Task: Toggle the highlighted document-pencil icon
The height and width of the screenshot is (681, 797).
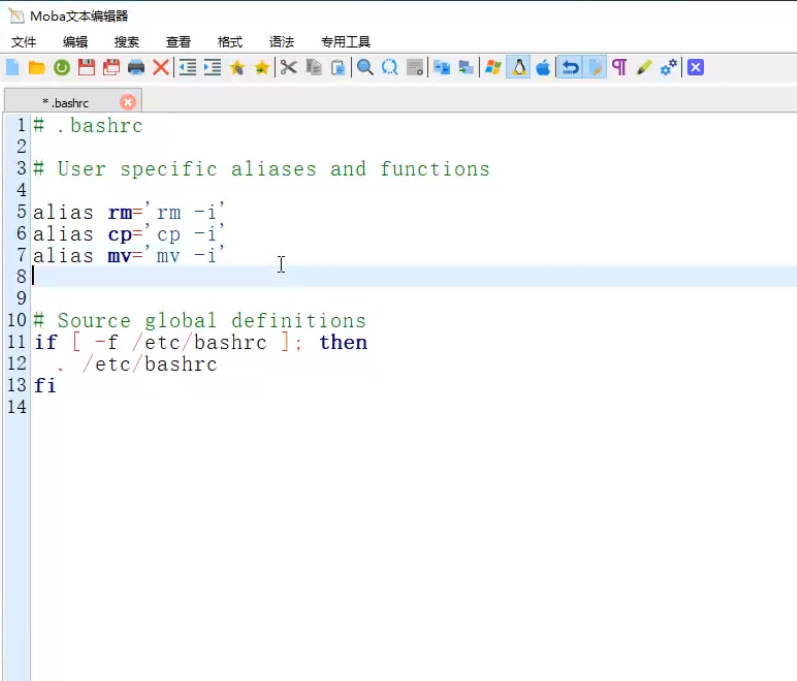Action: [x=595, y=68]
